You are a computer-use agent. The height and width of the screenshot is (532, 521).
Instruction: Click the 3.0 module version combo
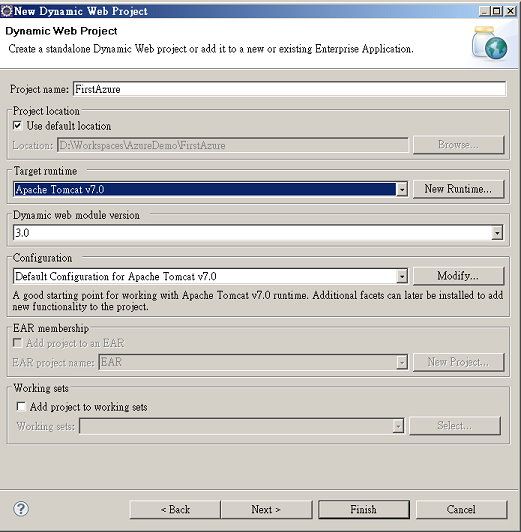258,233
